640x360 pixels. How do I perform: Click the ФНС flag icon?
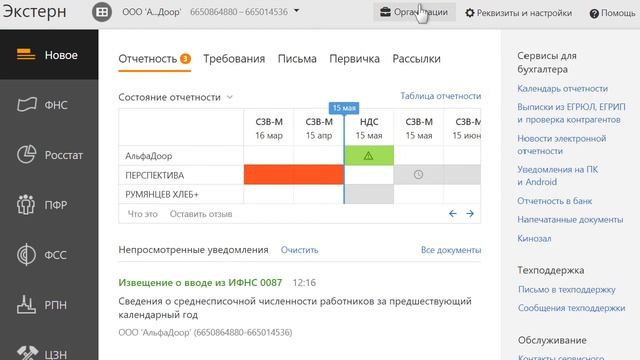click(x=27, y=104)
